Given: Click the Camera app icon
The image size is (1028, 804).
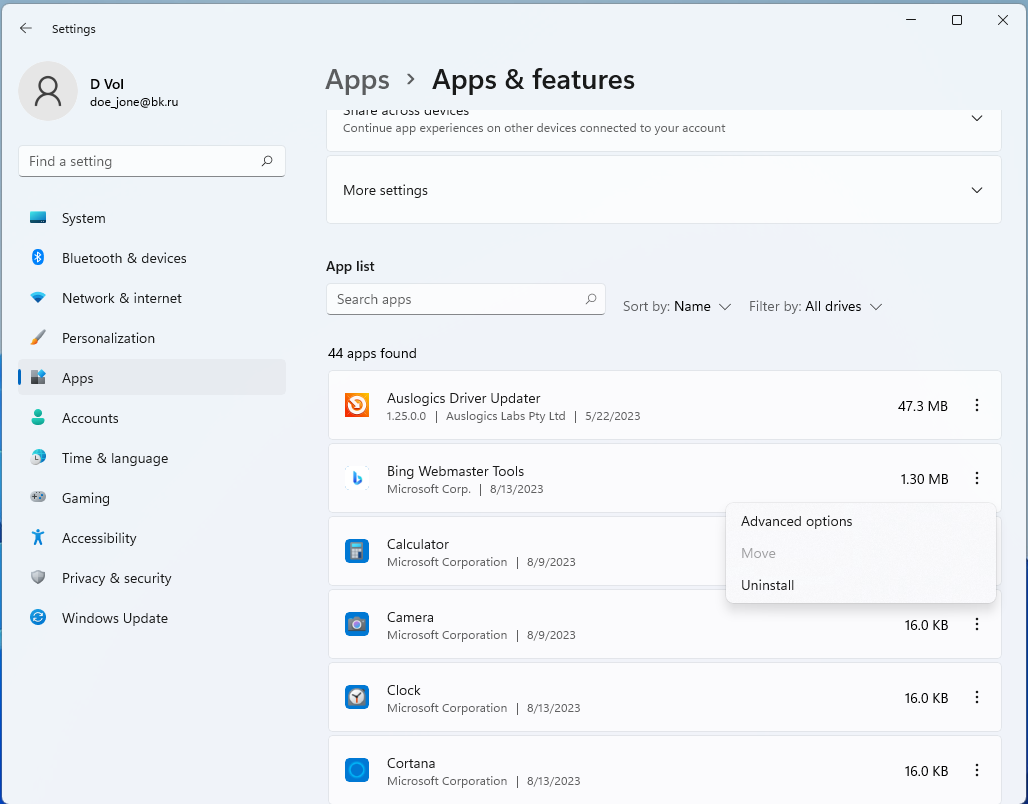Looking at the screenshot, I should (357, 624).
